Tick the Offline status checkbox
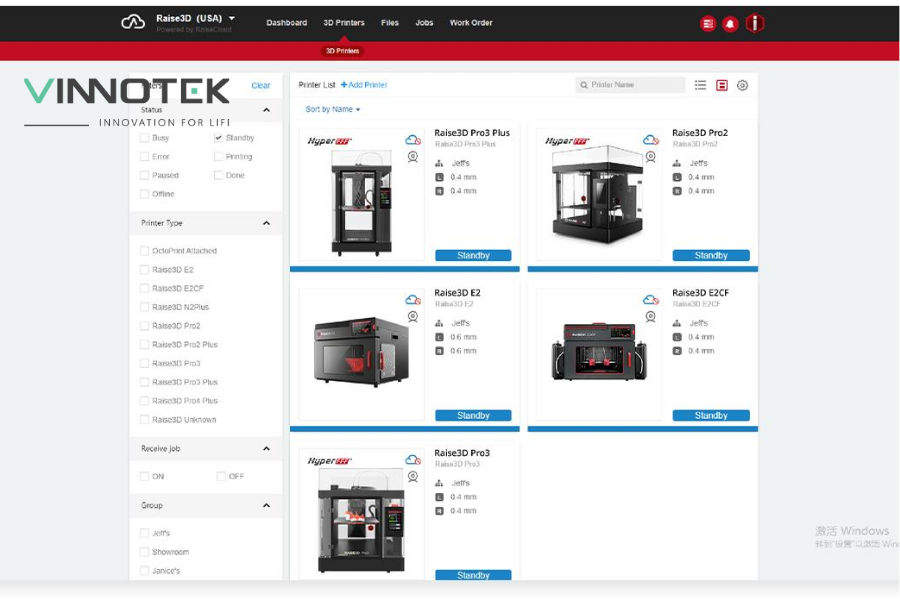Image resolution: width=900 pixels, height=600 pixels. coord(144,194)
